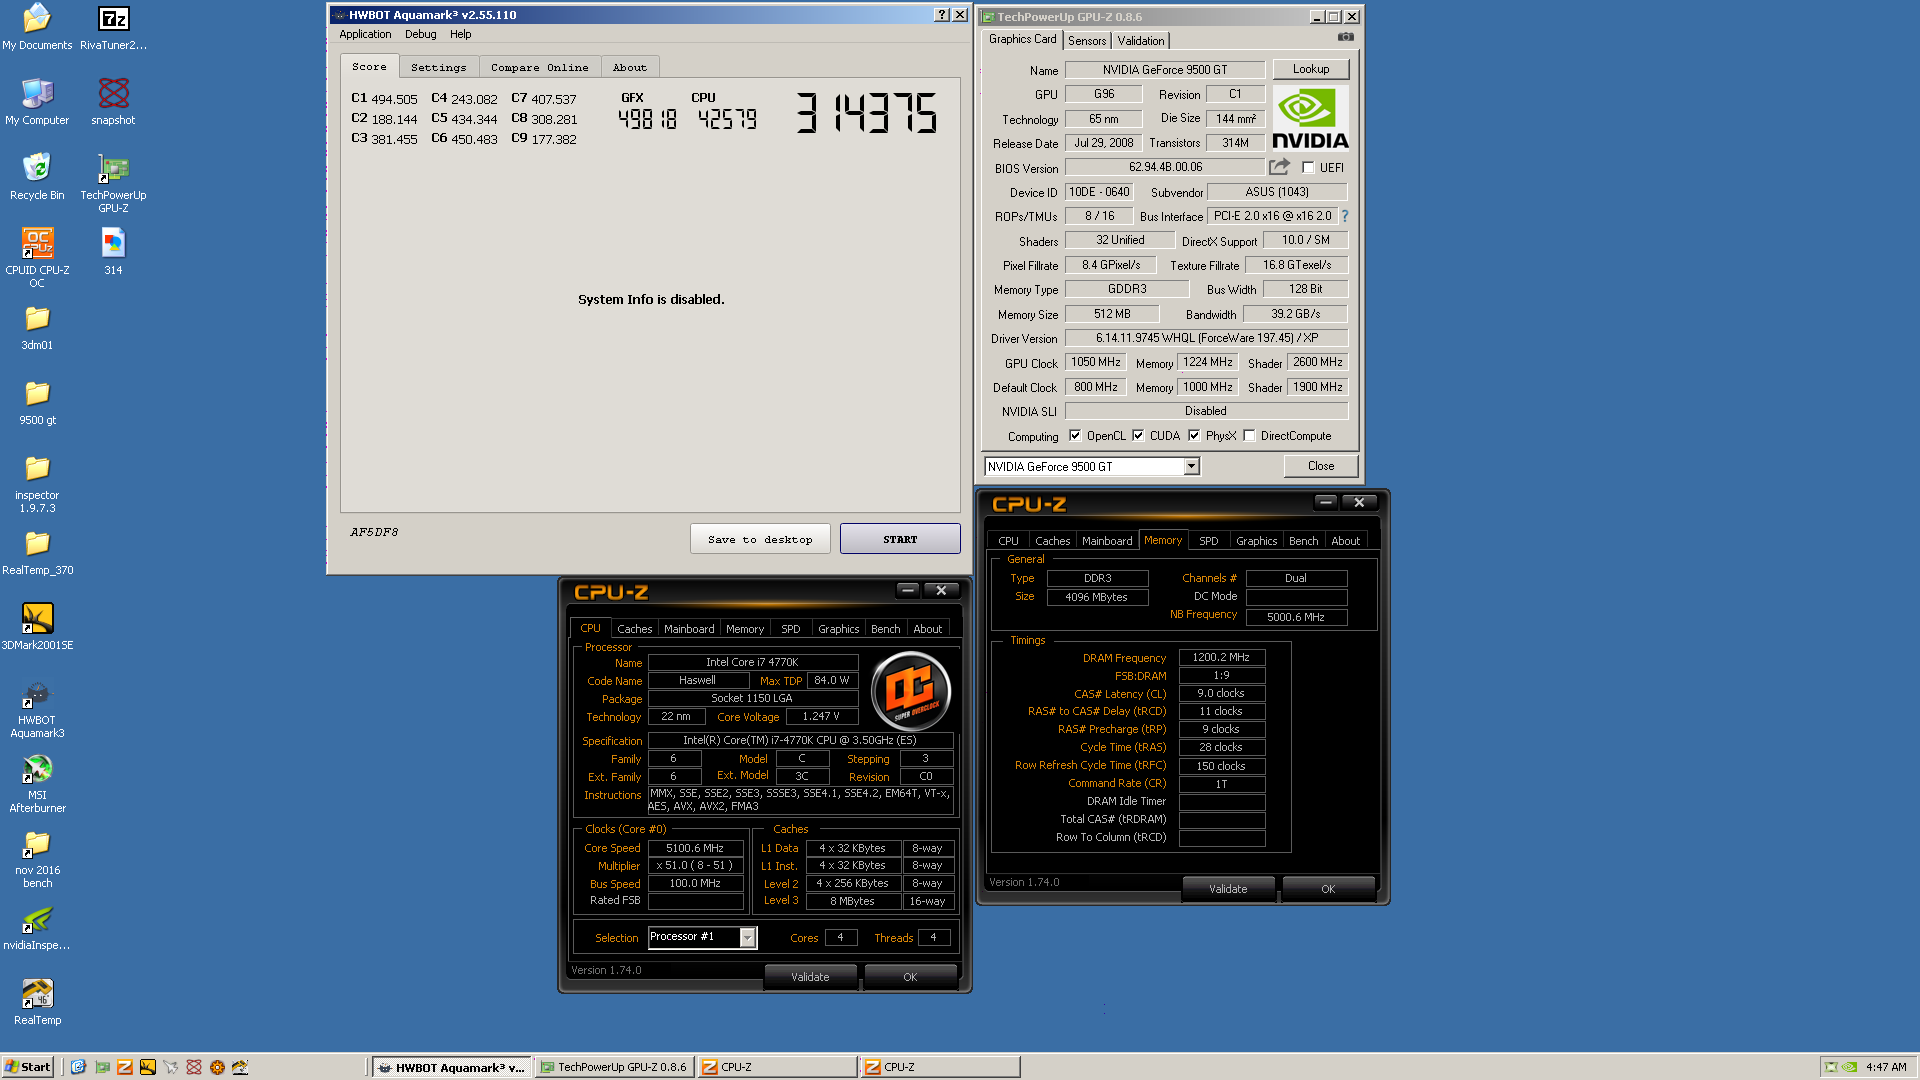Select TechPowerUp GPU-Z desktop shortcut

(x=113, y=183)
